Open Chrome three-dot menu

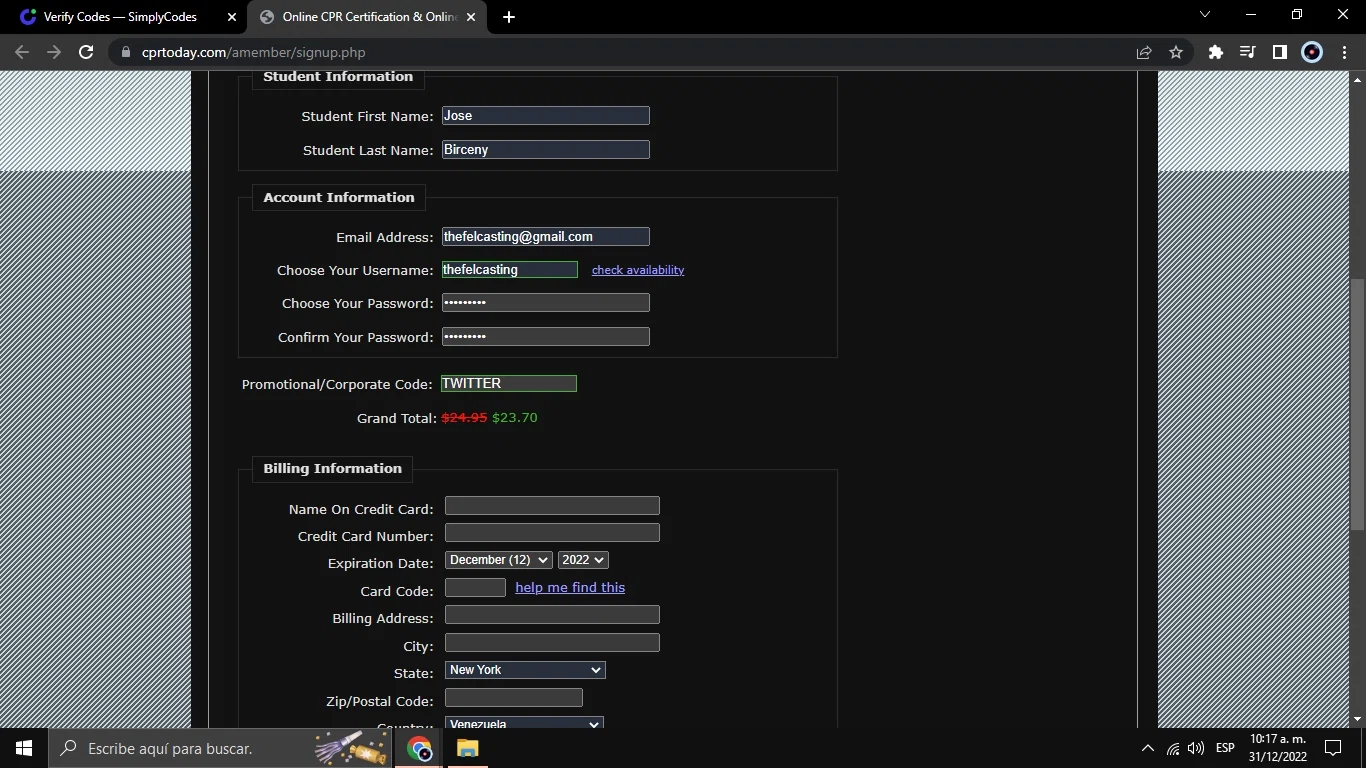pos(1344,52)
